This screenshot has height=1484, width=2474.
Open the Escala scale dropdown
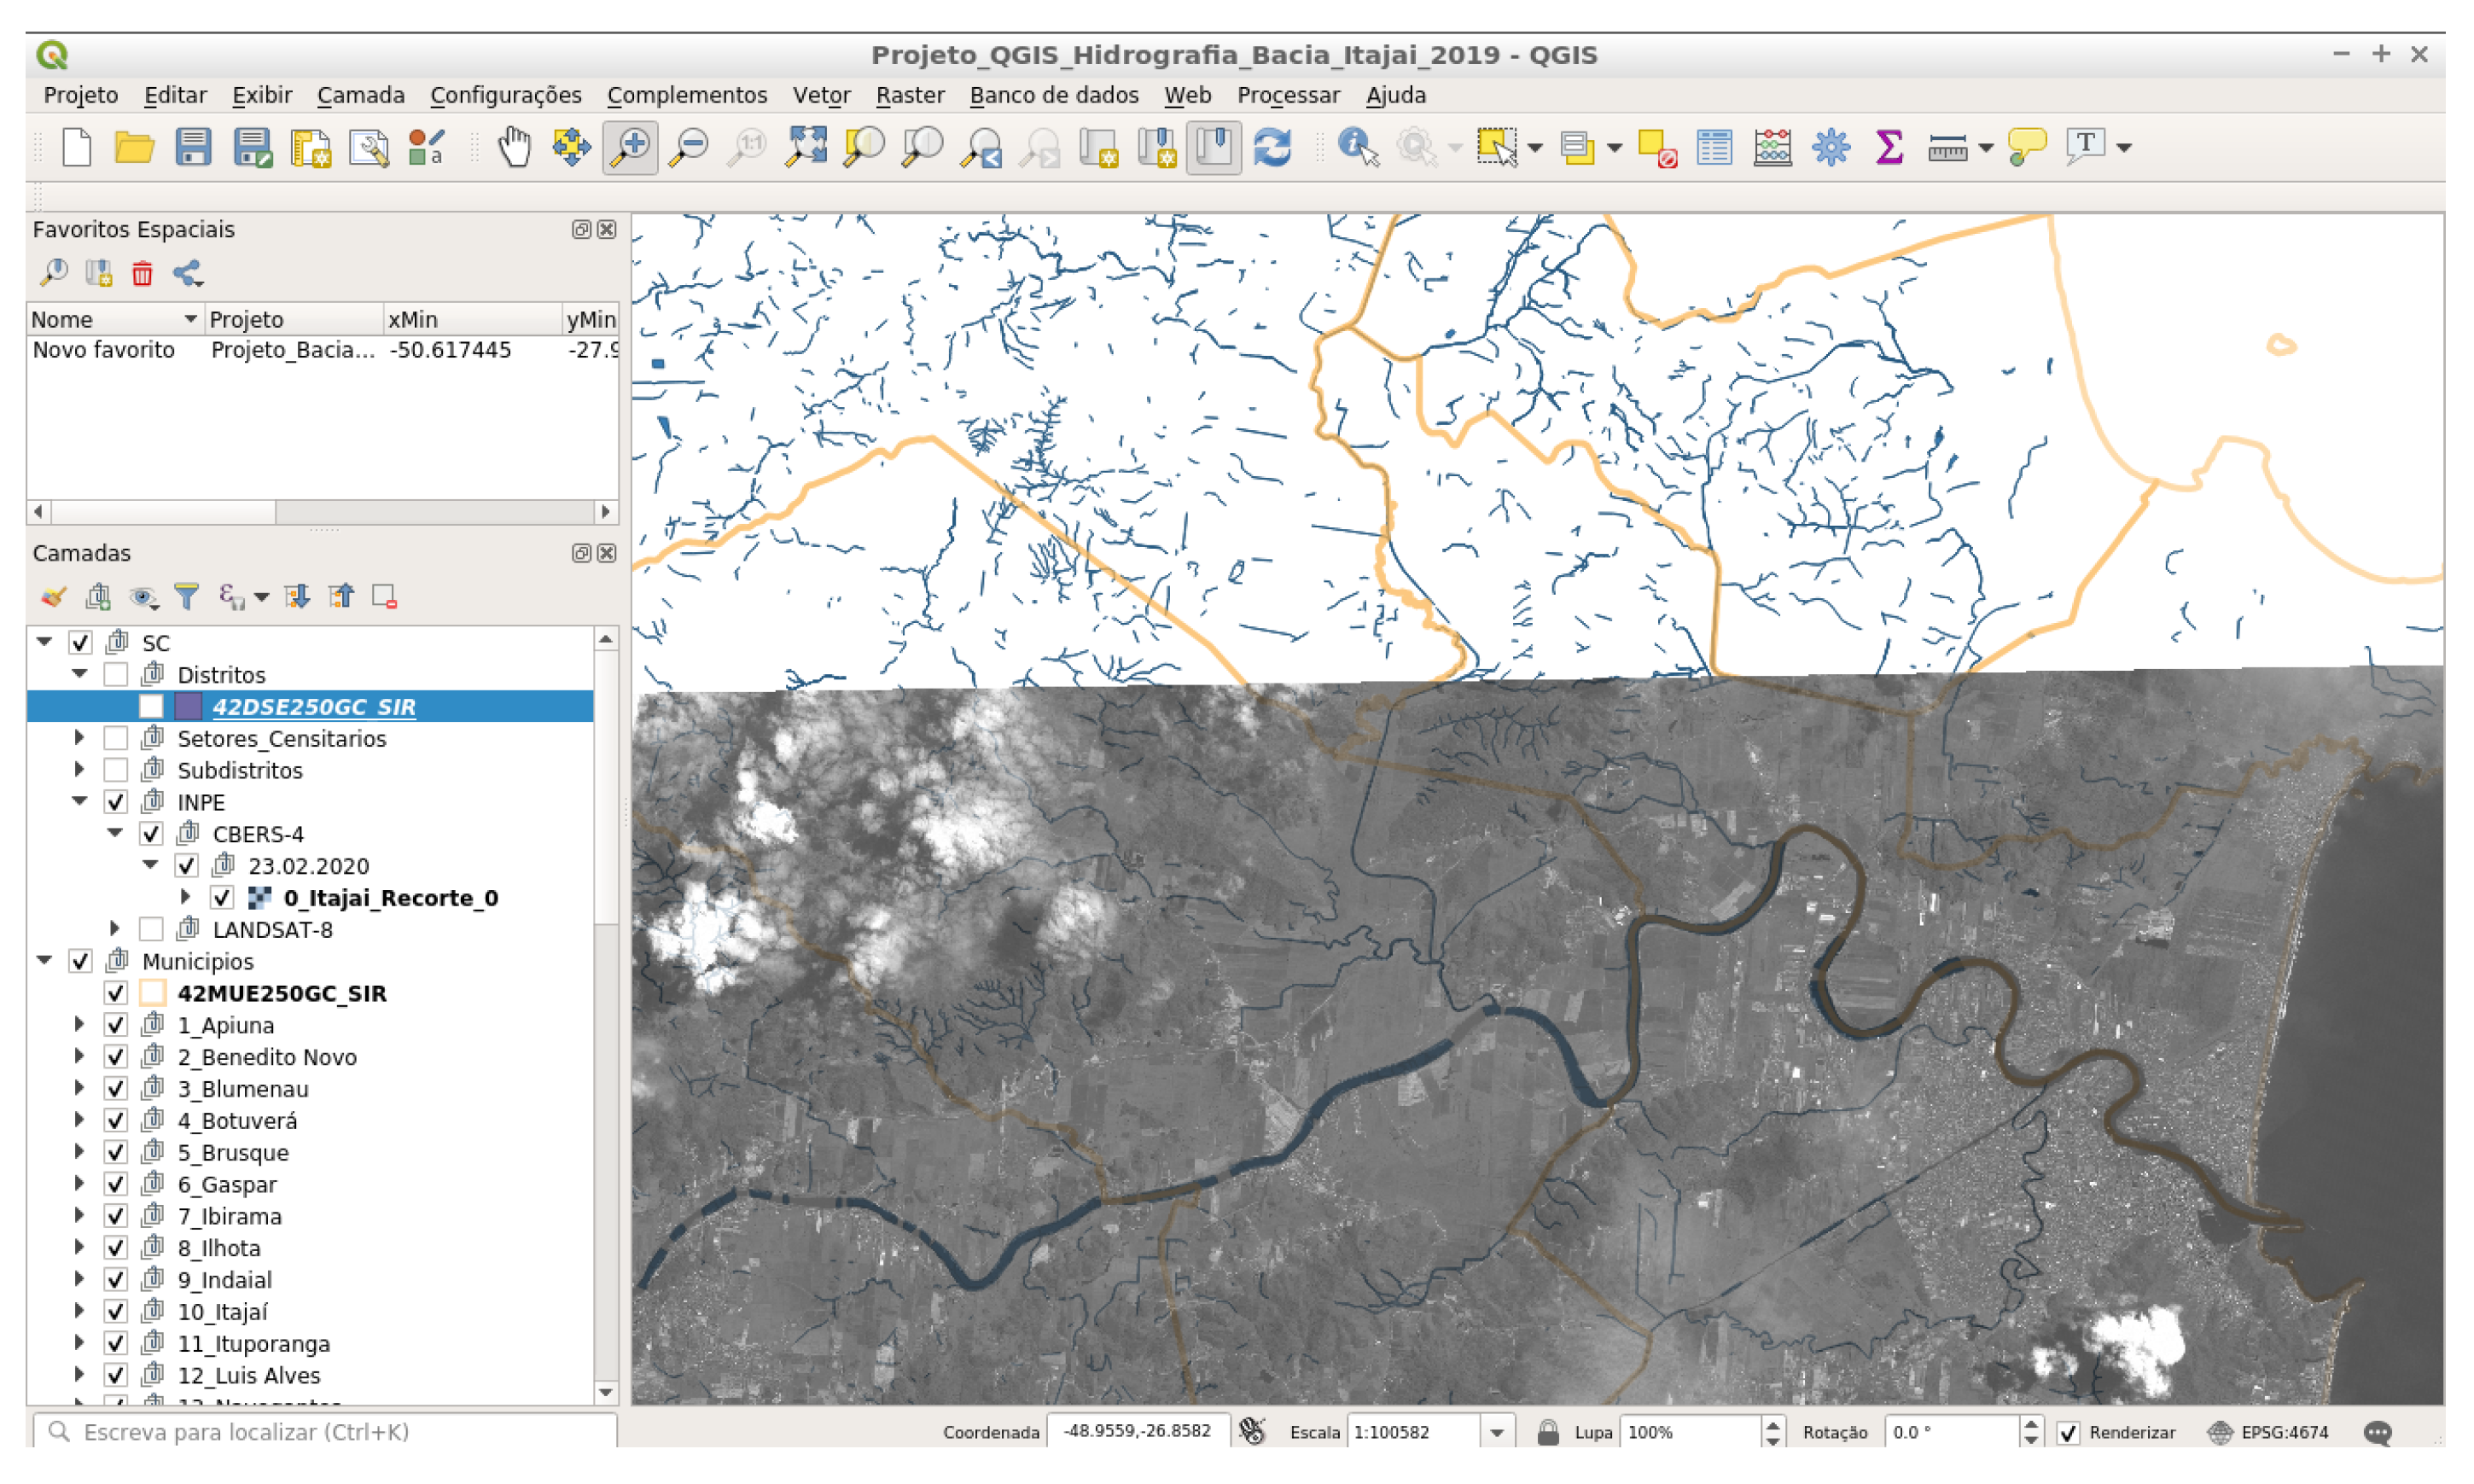click(x=1497, y=1433)
